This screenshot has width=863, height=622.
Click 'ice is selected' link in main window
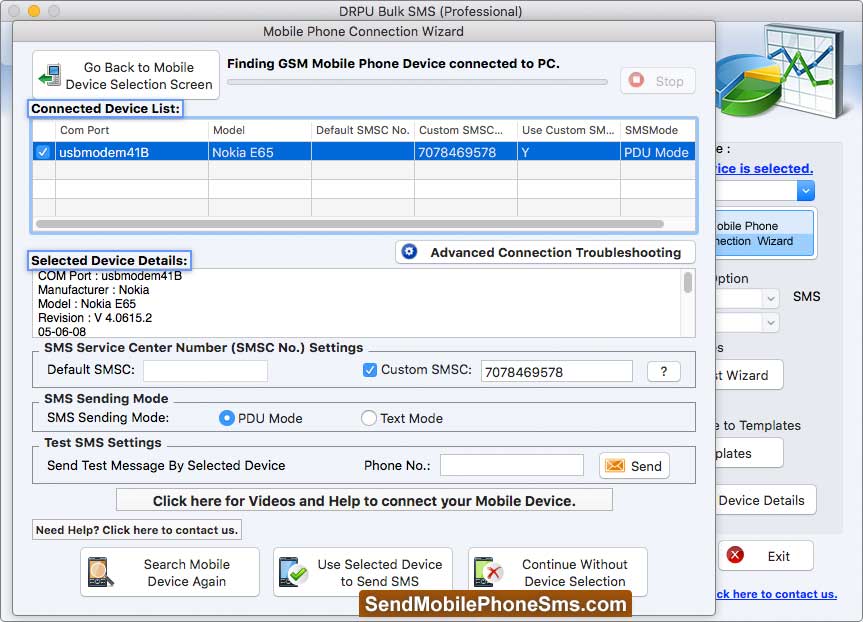[x=764, y=168]
